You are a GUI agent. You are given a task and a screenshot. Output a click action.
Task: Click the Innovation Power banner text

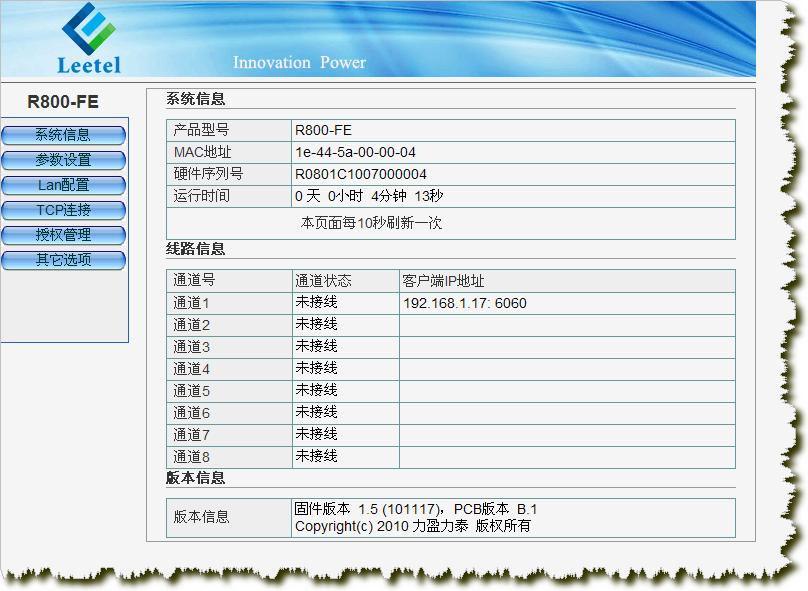click(x=299, y=63)
